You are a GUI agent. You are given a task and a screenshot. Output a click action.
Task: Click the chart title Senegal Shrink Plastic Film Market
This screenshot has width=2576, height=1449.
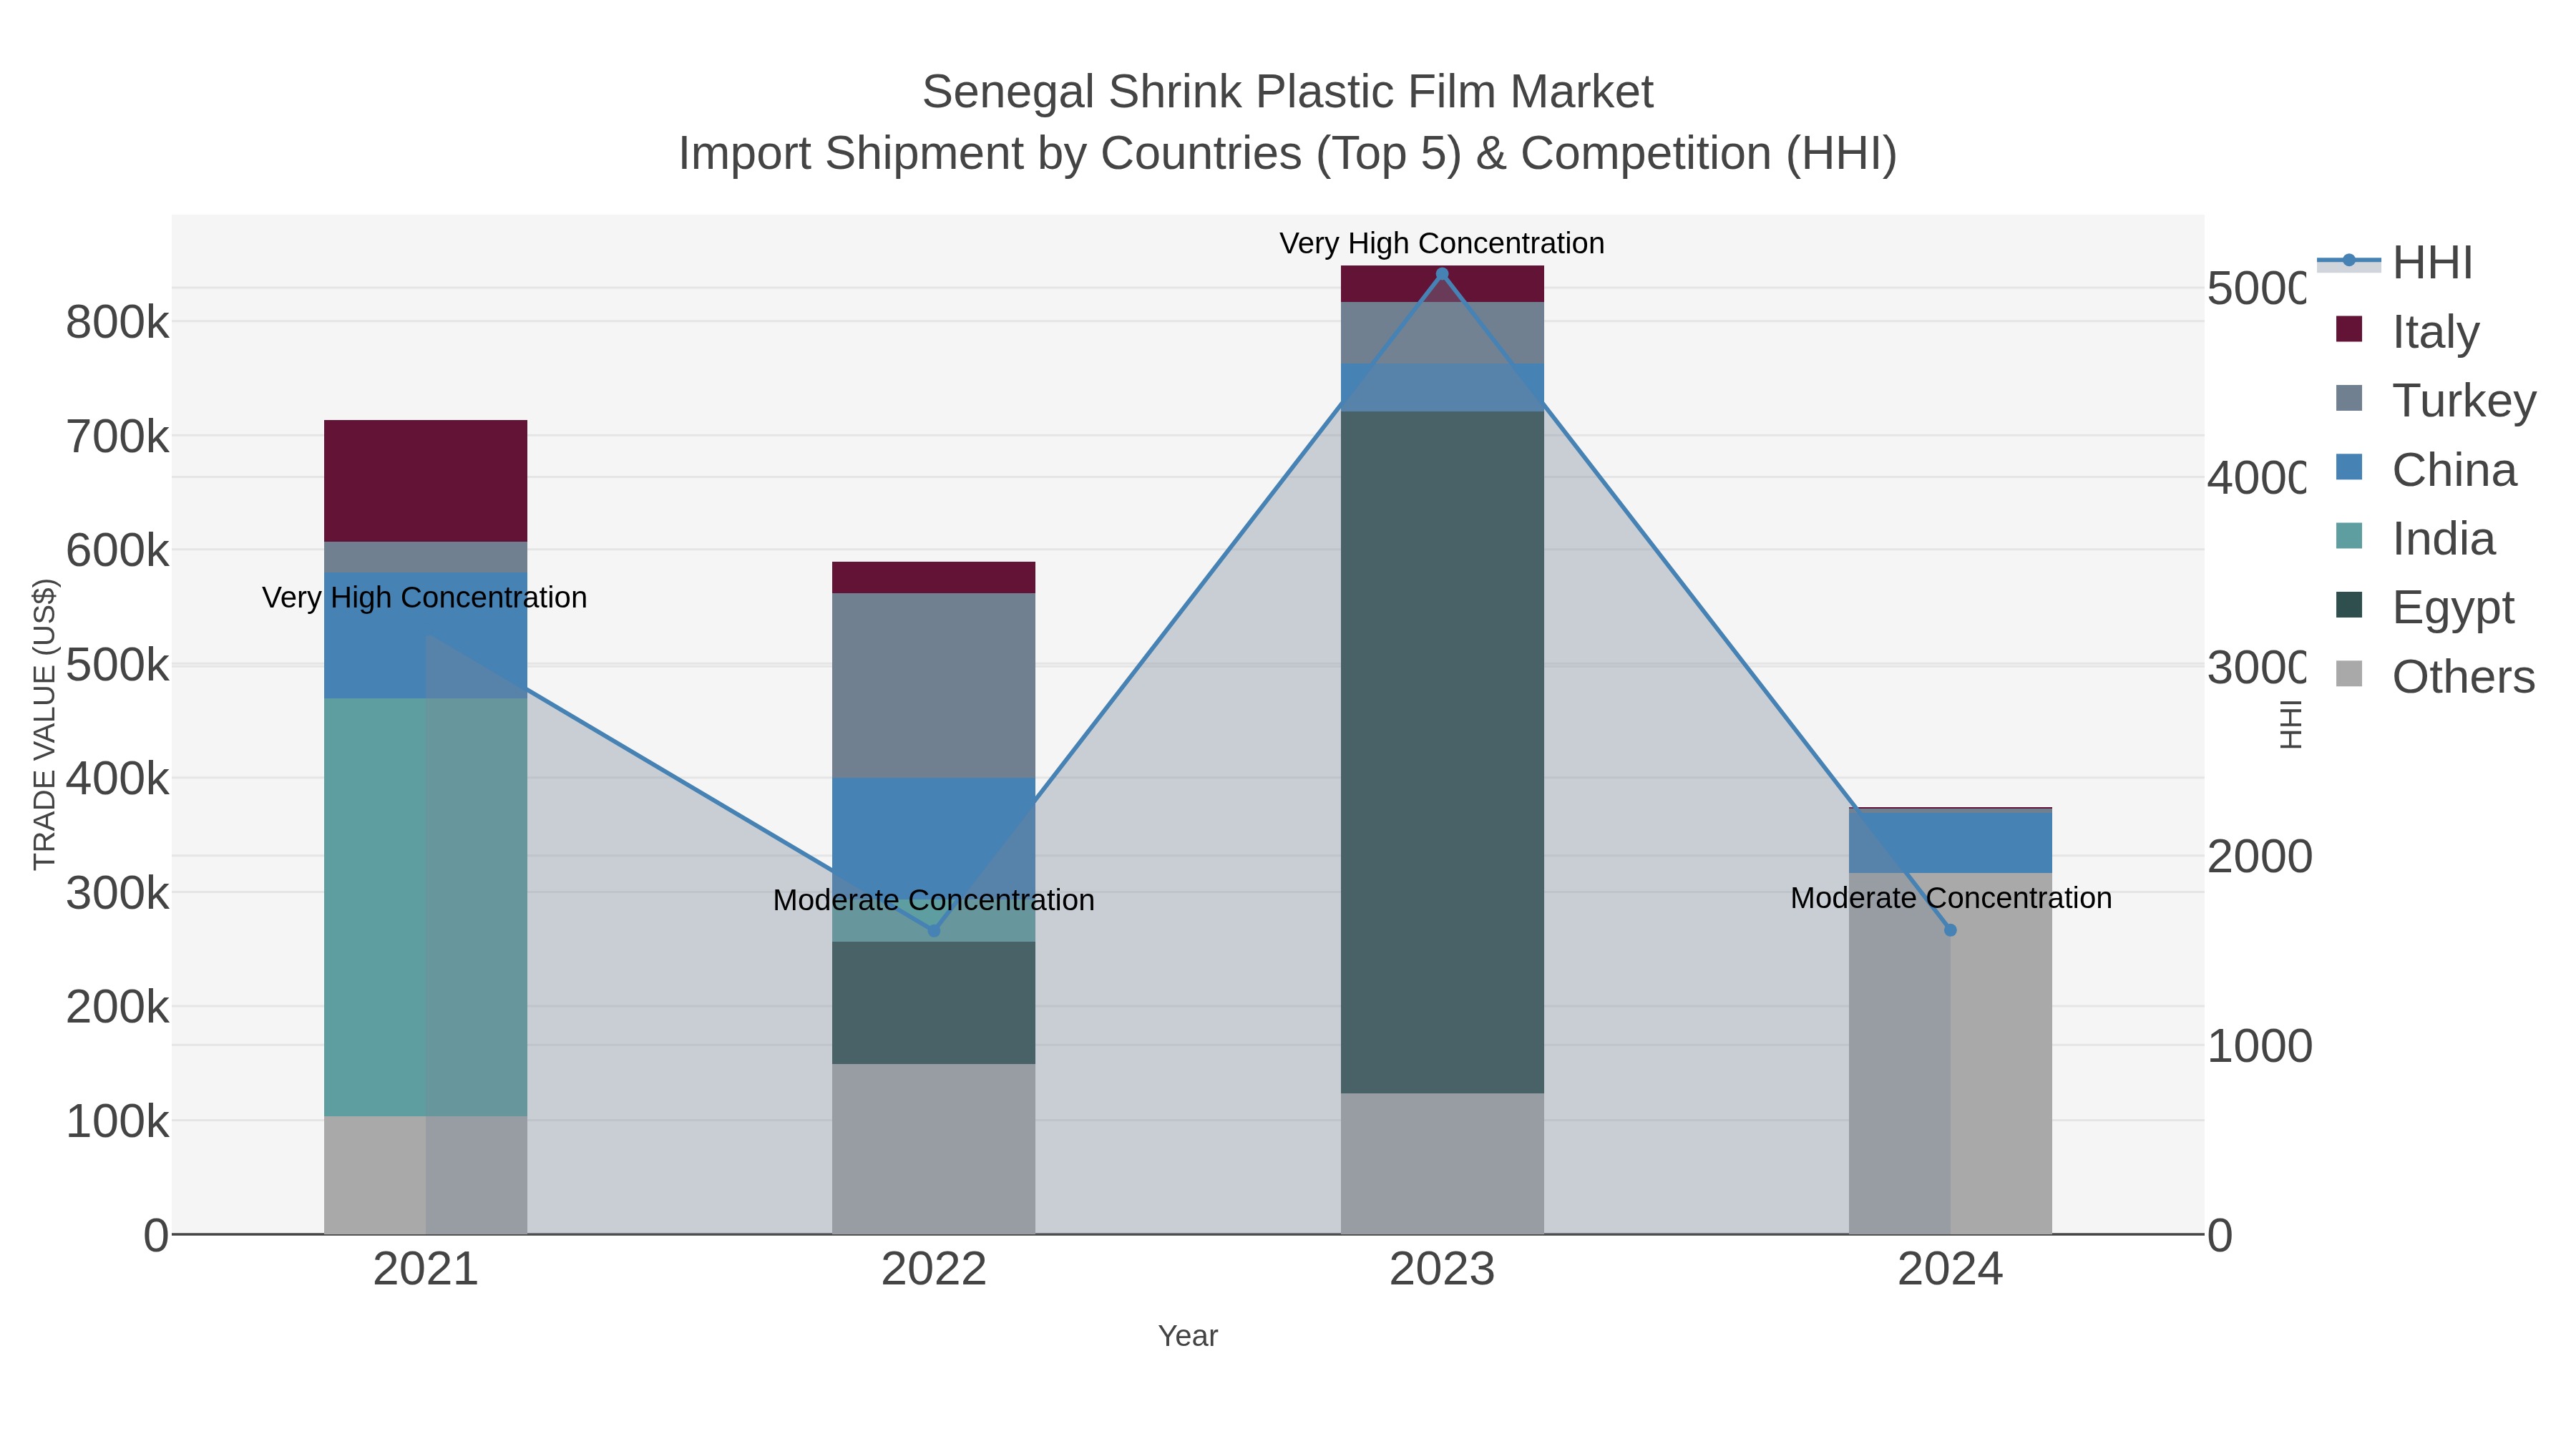(1288, 92)
